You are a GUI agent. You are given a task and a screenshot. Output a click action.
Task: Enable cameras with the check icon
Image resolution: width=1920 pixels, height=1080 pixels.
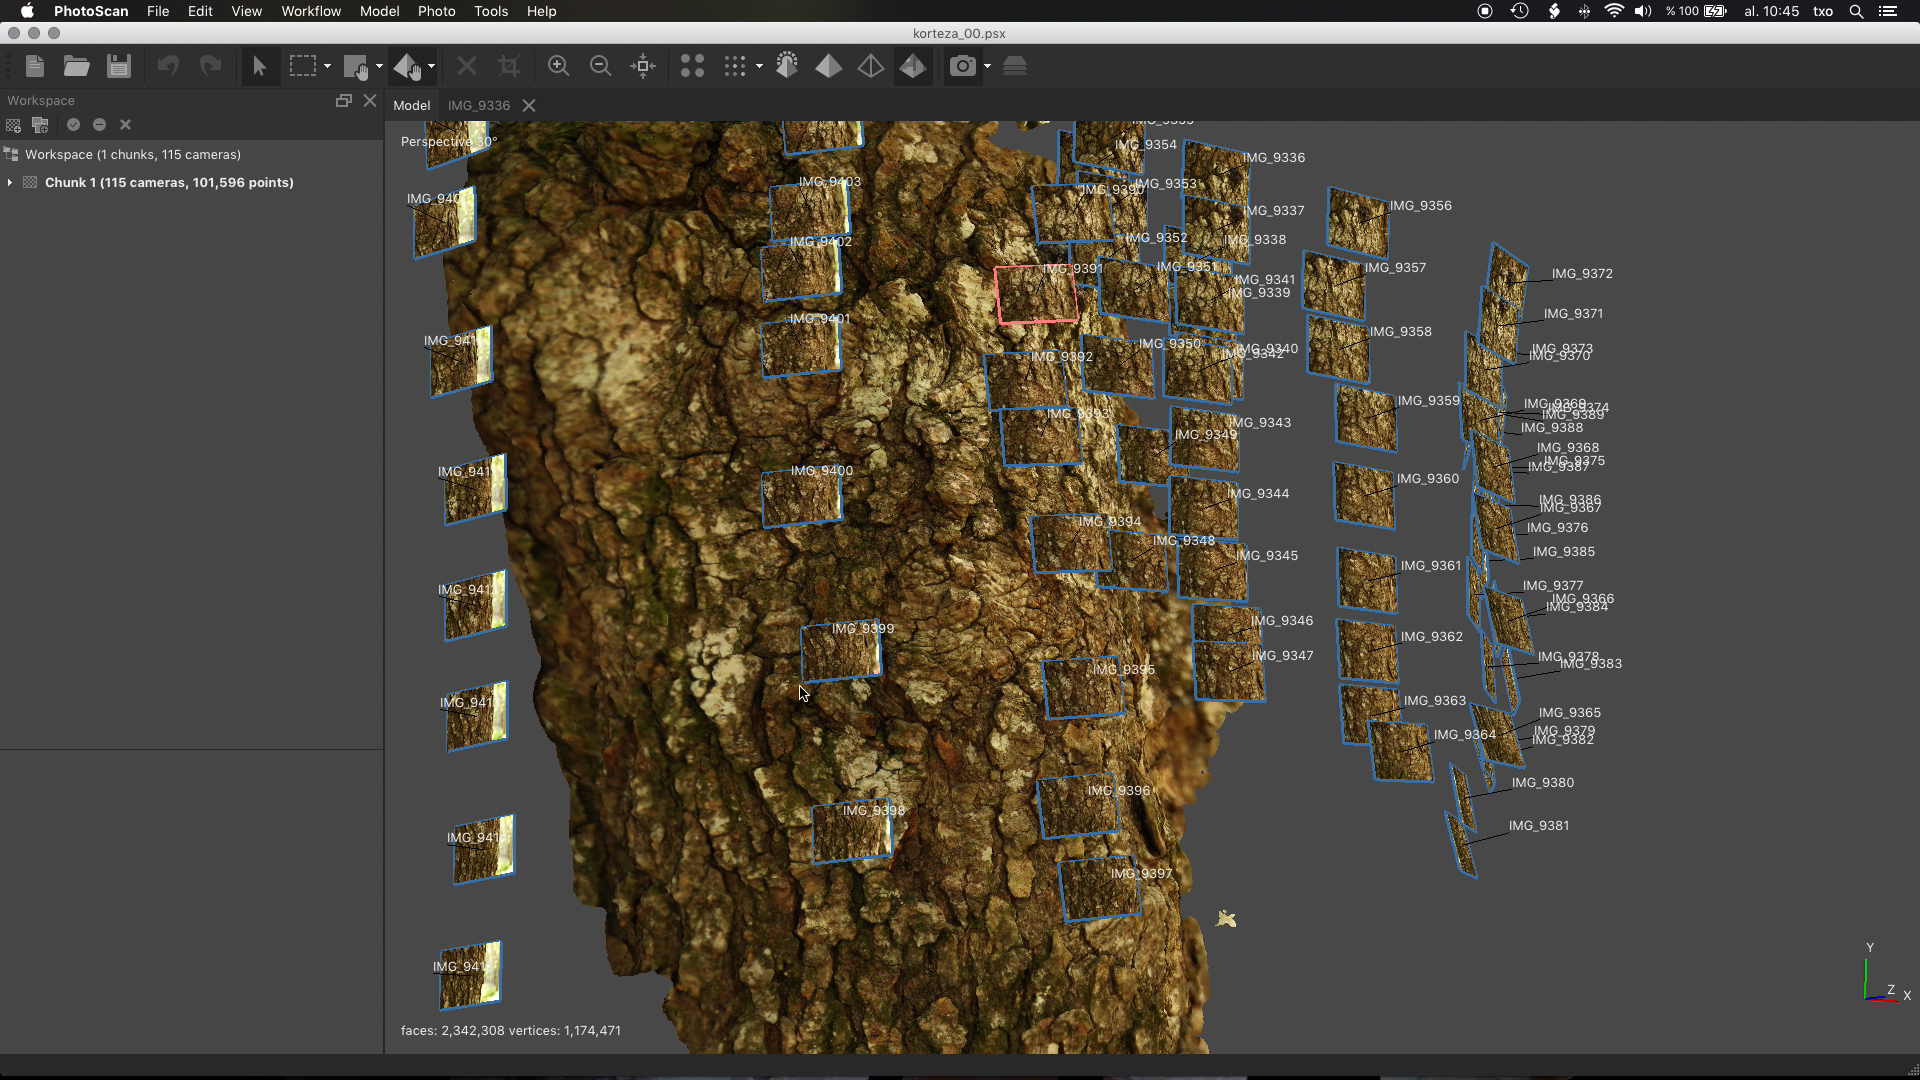[73, 125]
